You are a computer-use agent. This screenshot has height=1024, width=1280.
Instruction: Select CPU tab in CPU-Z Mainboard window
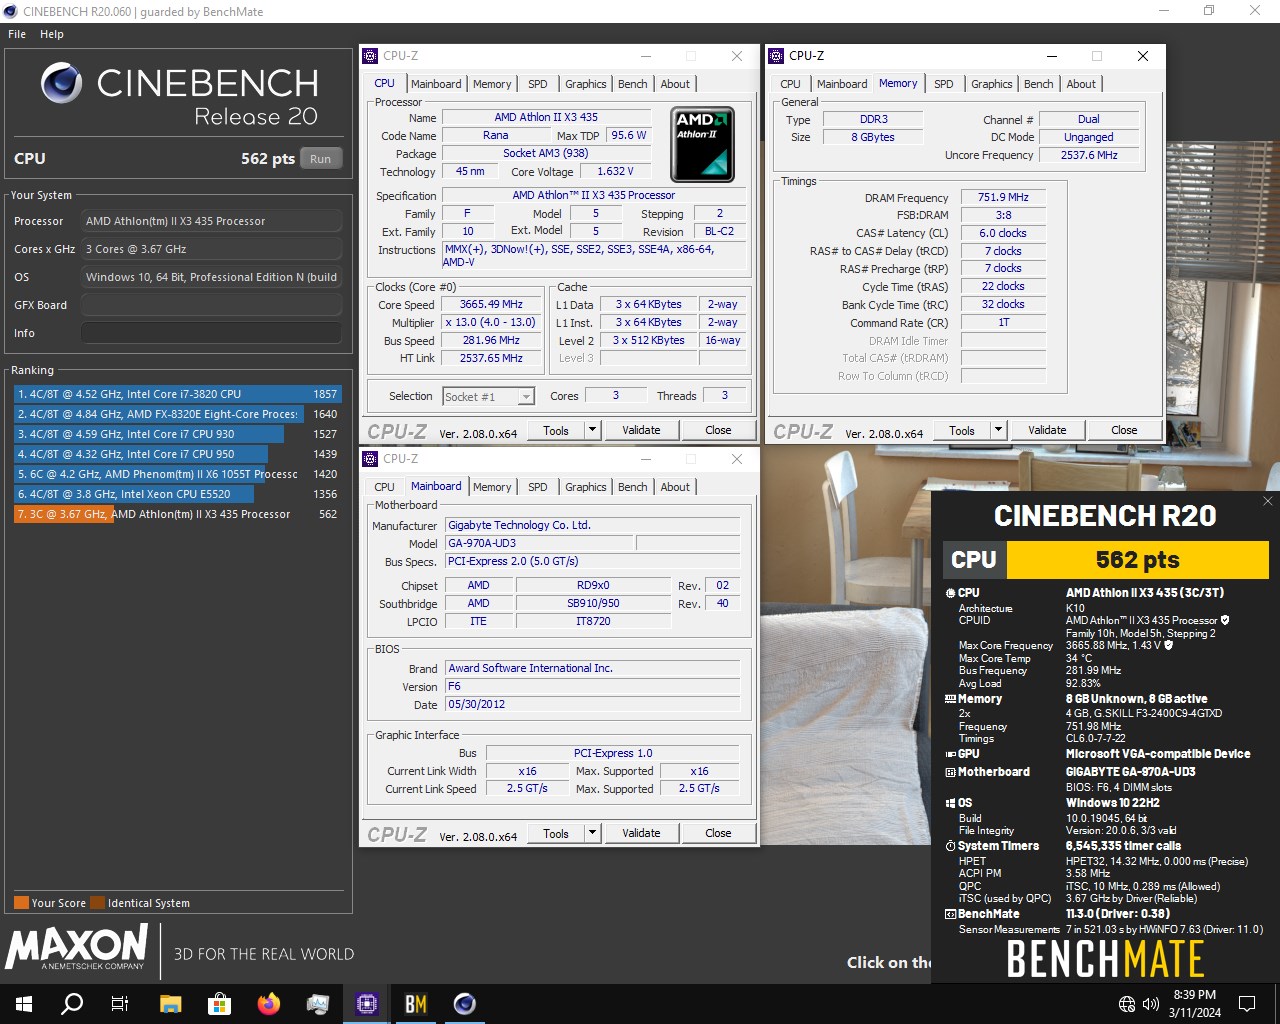coord(384,487)
